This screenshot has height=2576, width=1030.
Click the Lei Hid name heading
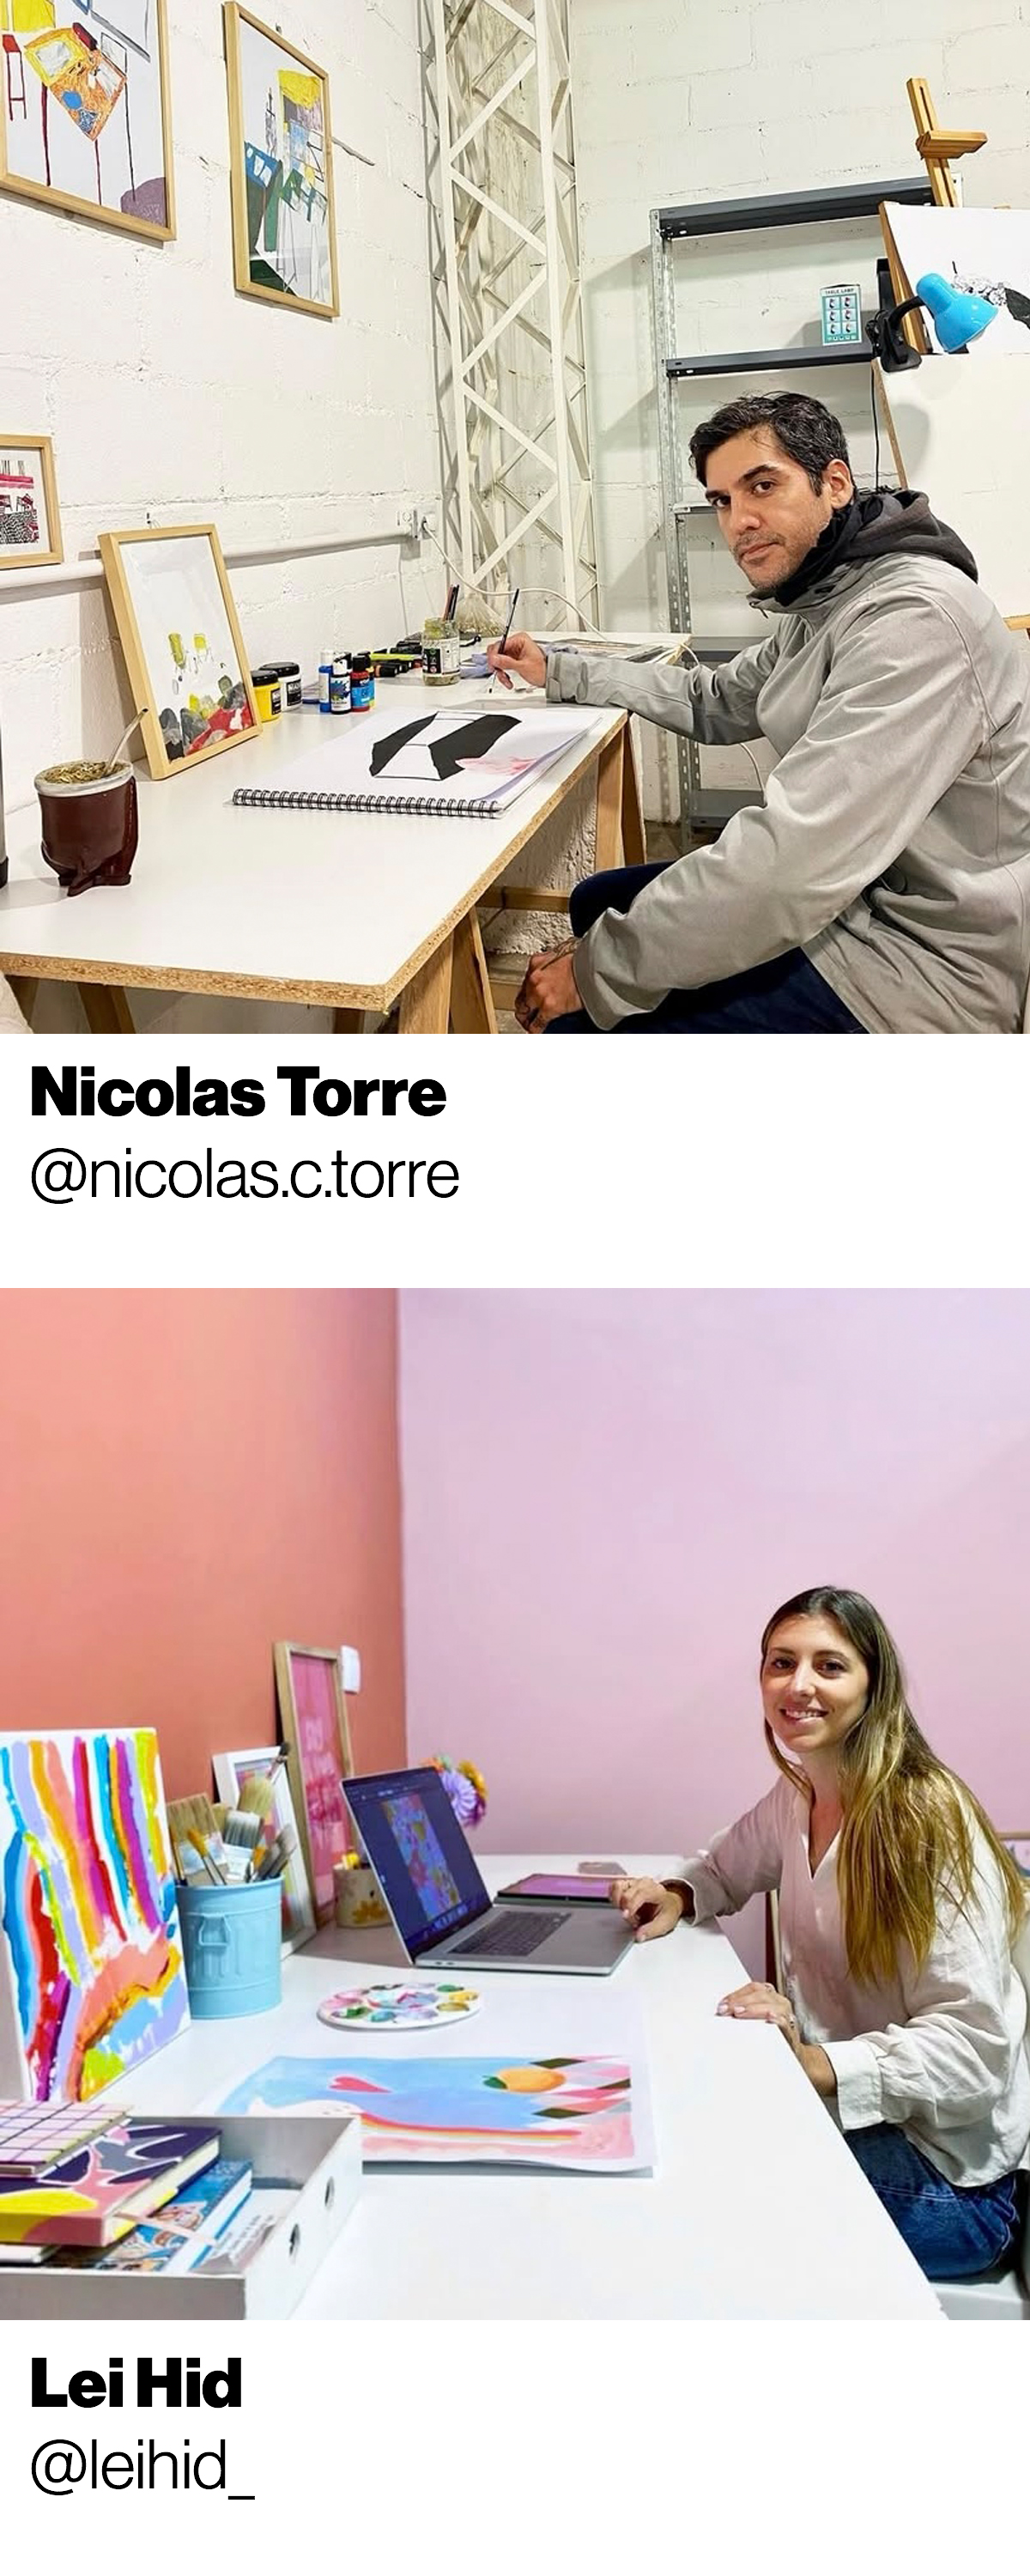click(136, 2385)
